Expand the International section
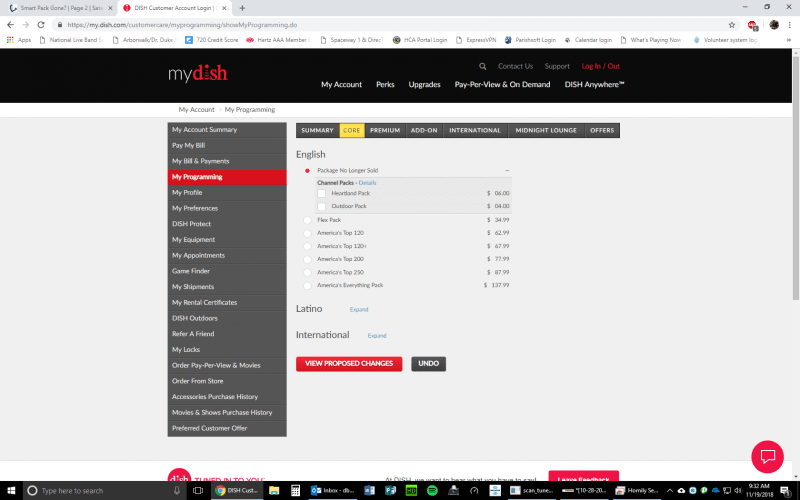Screen dimensions: 800x500 [x=377, y=336]
